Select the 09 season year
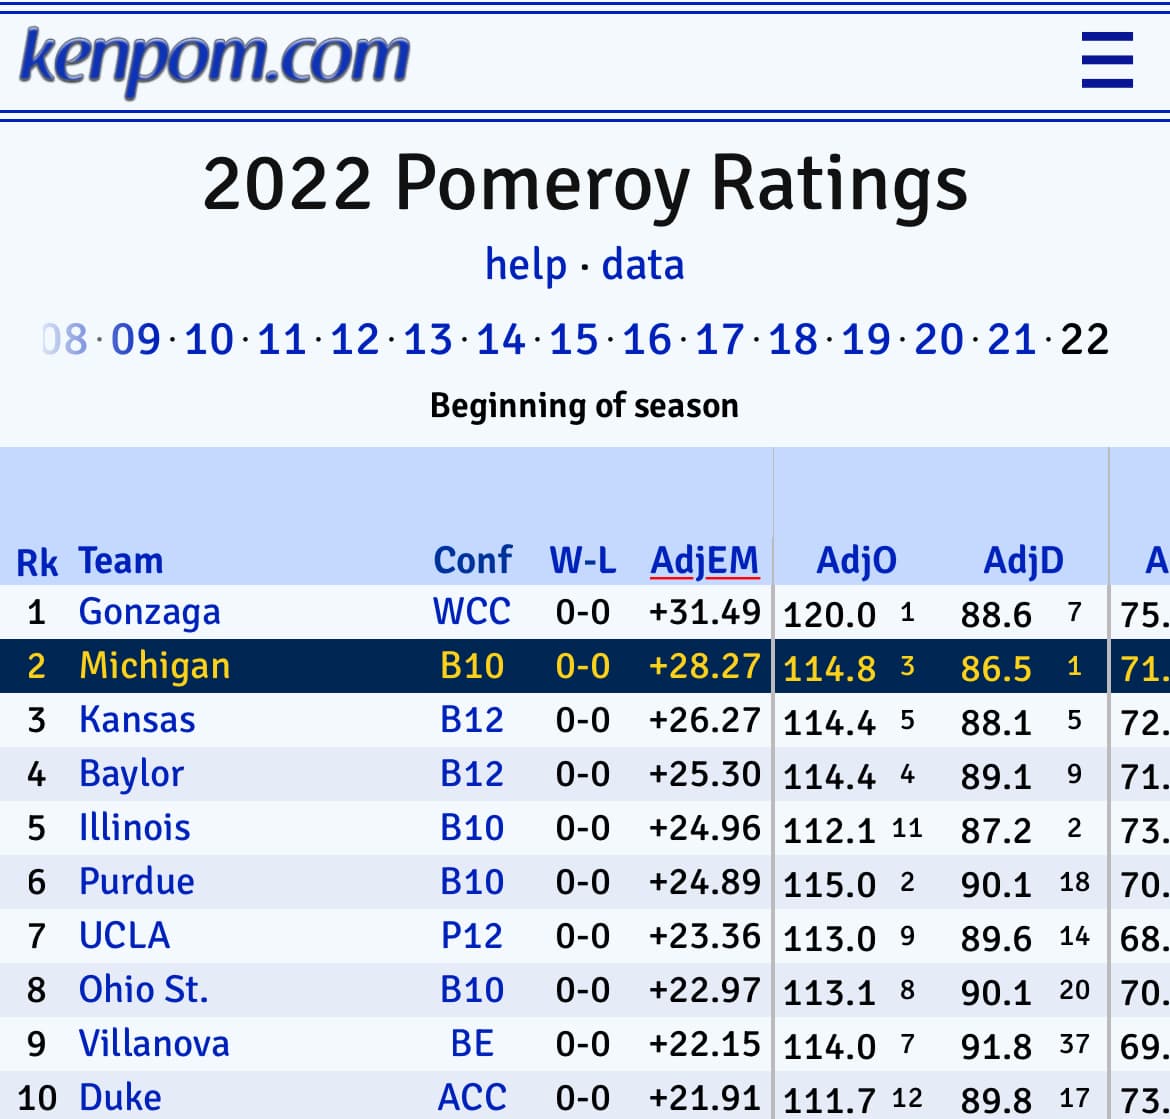The image size is (1170, 1119). pos(136,340)
